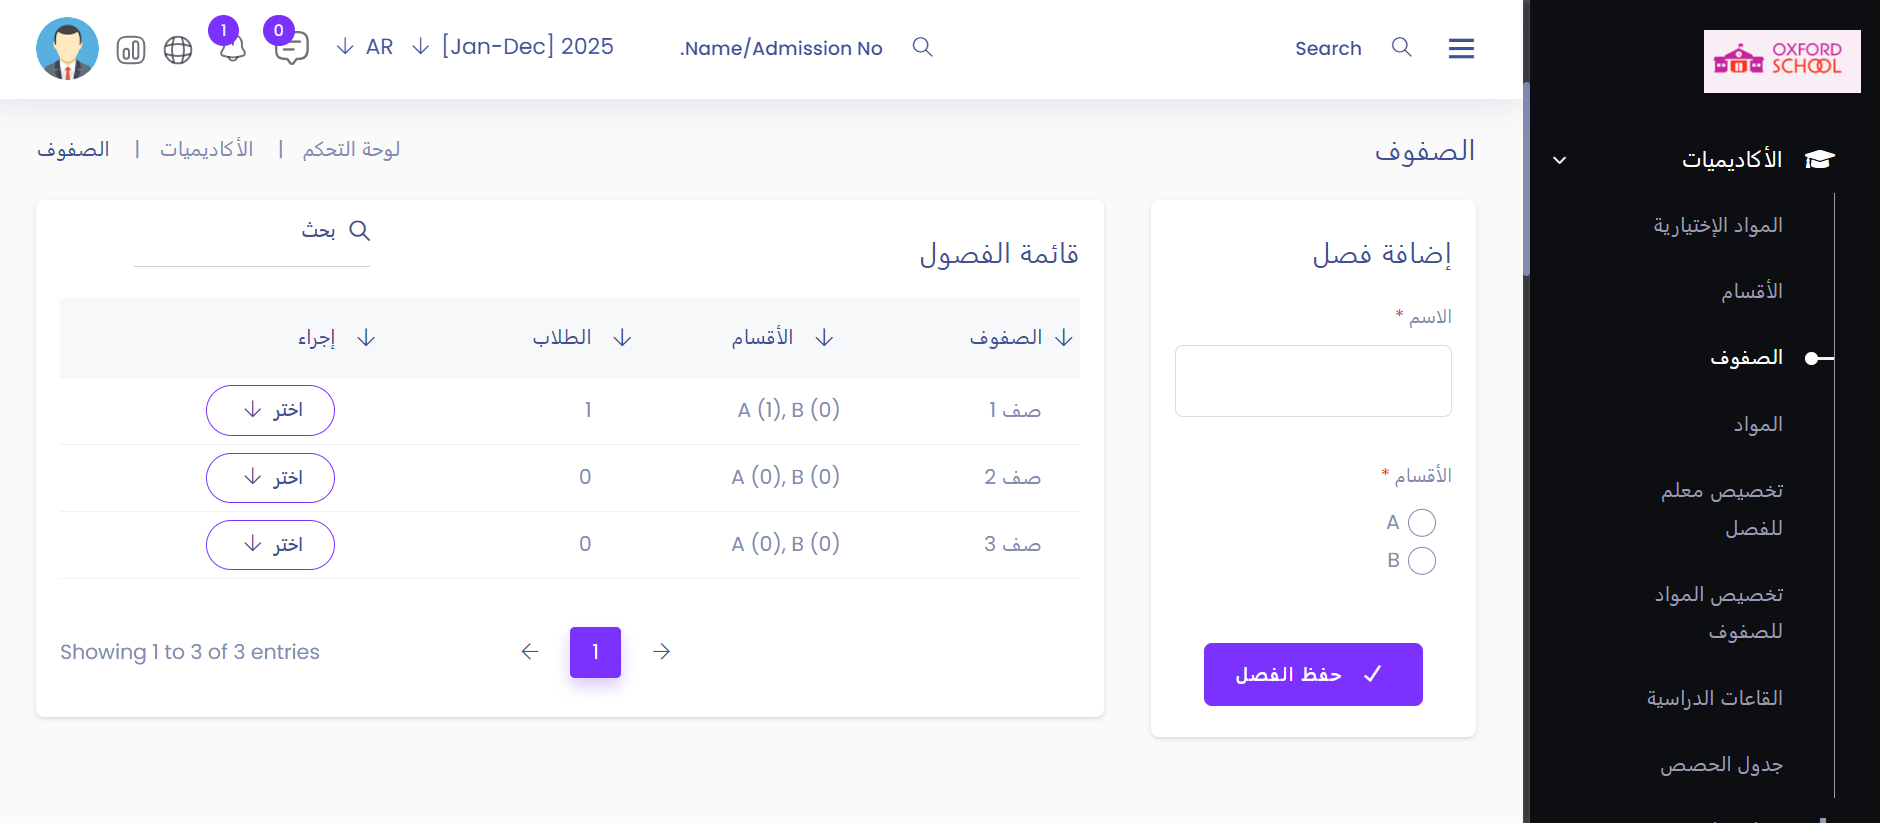Open الأقسام in the sidebar menu

pos(1751,292)
